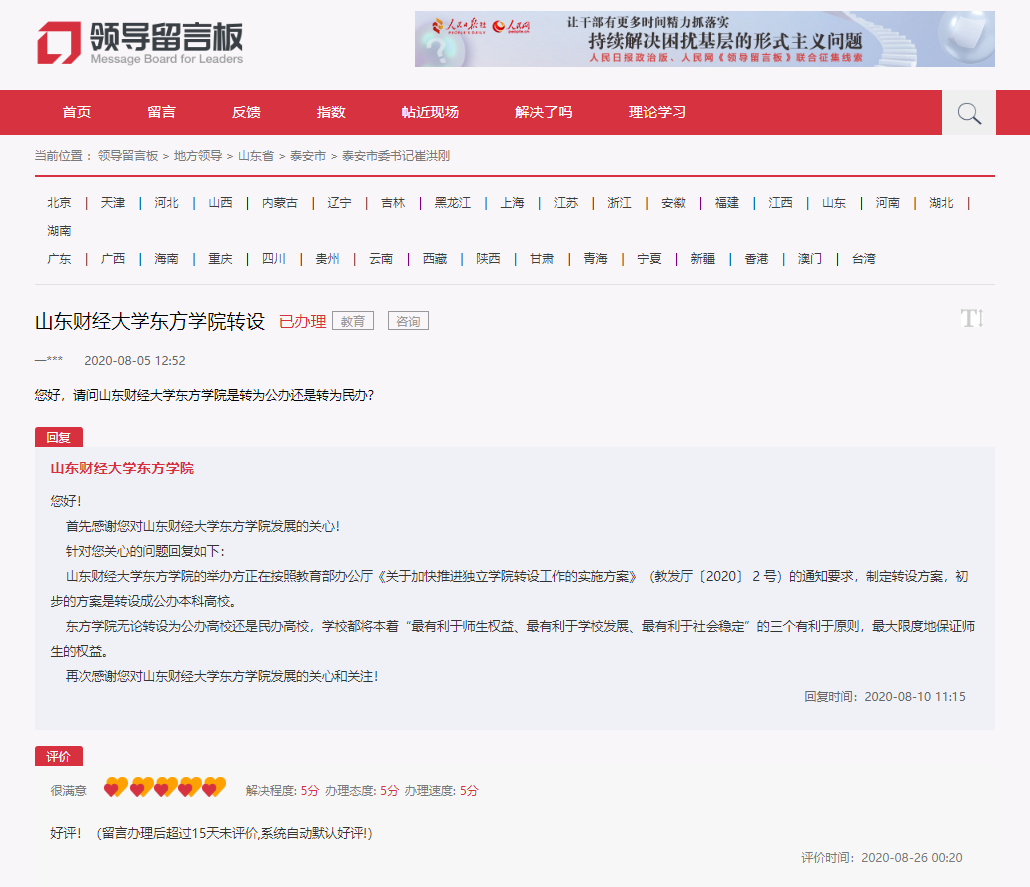Click the first heart rating icon
Screen dimensions: 1030x887
(116, 788)
